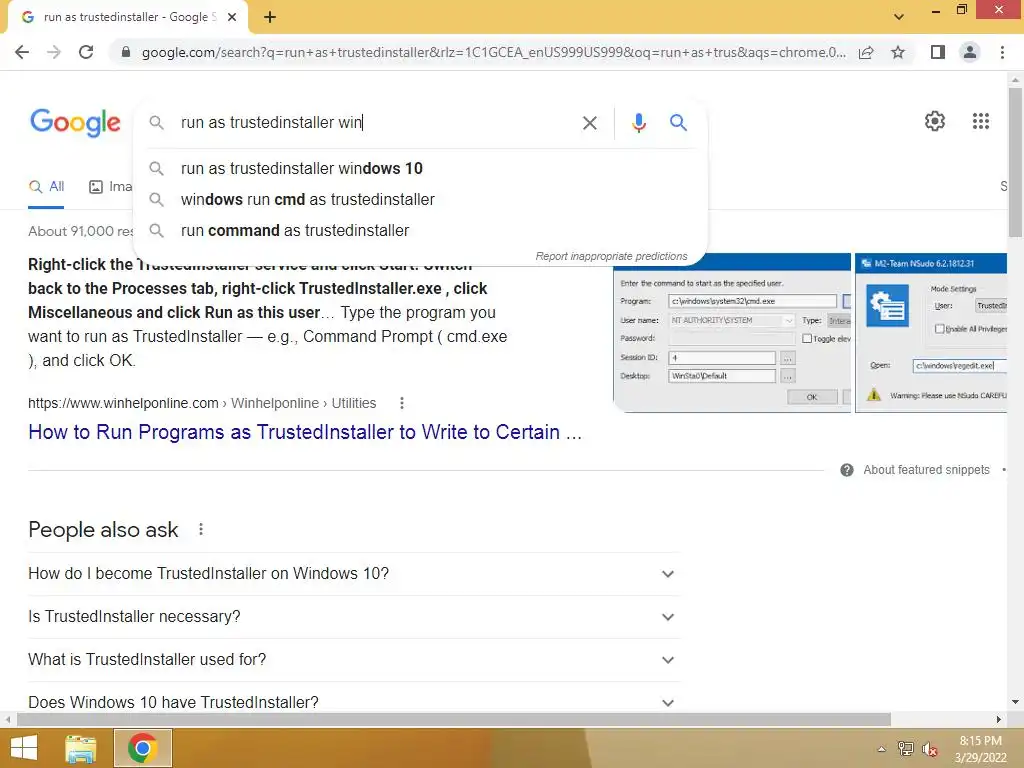Open the Windows Start button
Image resolution: width=1024 pixels, height=768 pixels.
pyautogui.click(x=24, y=748)
